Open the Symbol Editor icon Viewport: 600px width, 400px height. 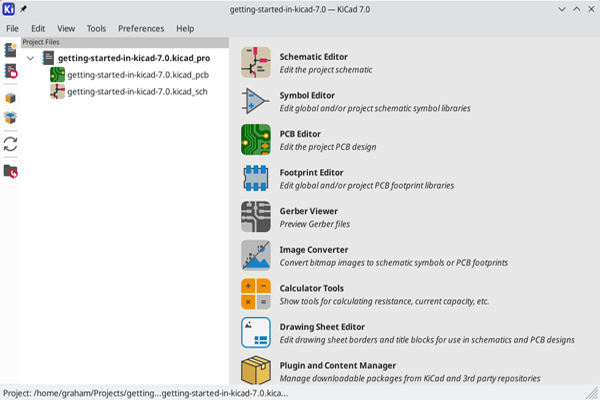coord(256,101)
